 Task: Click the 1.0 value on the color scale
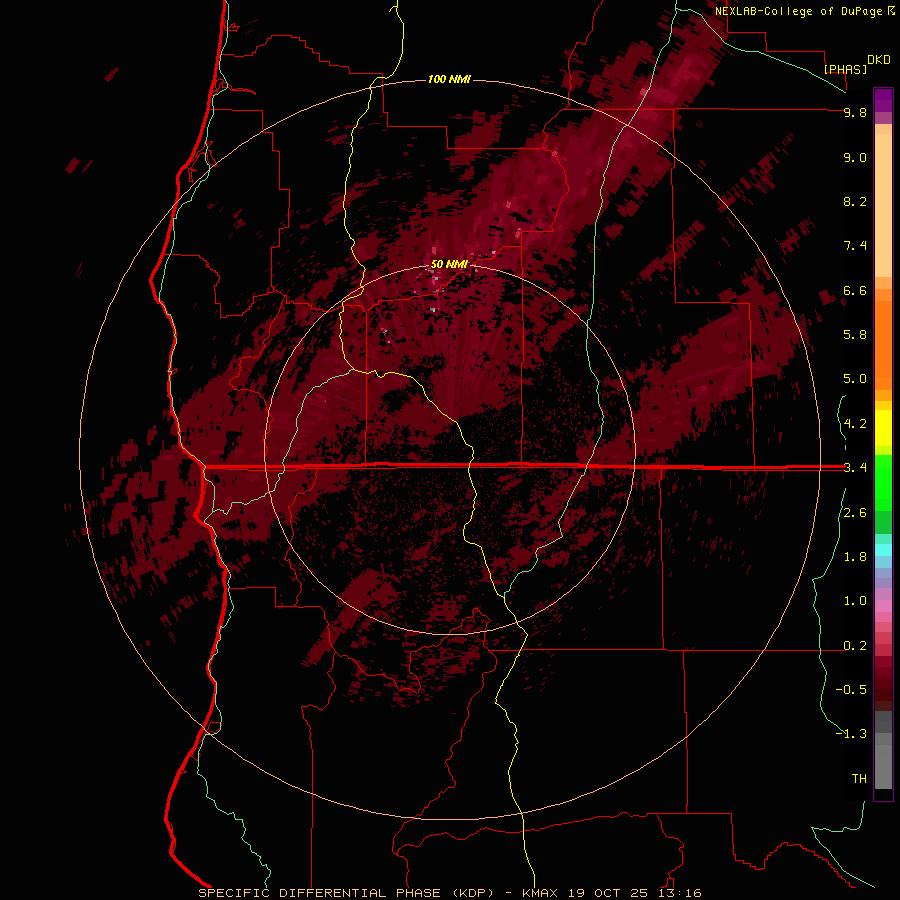coord(855,601)
